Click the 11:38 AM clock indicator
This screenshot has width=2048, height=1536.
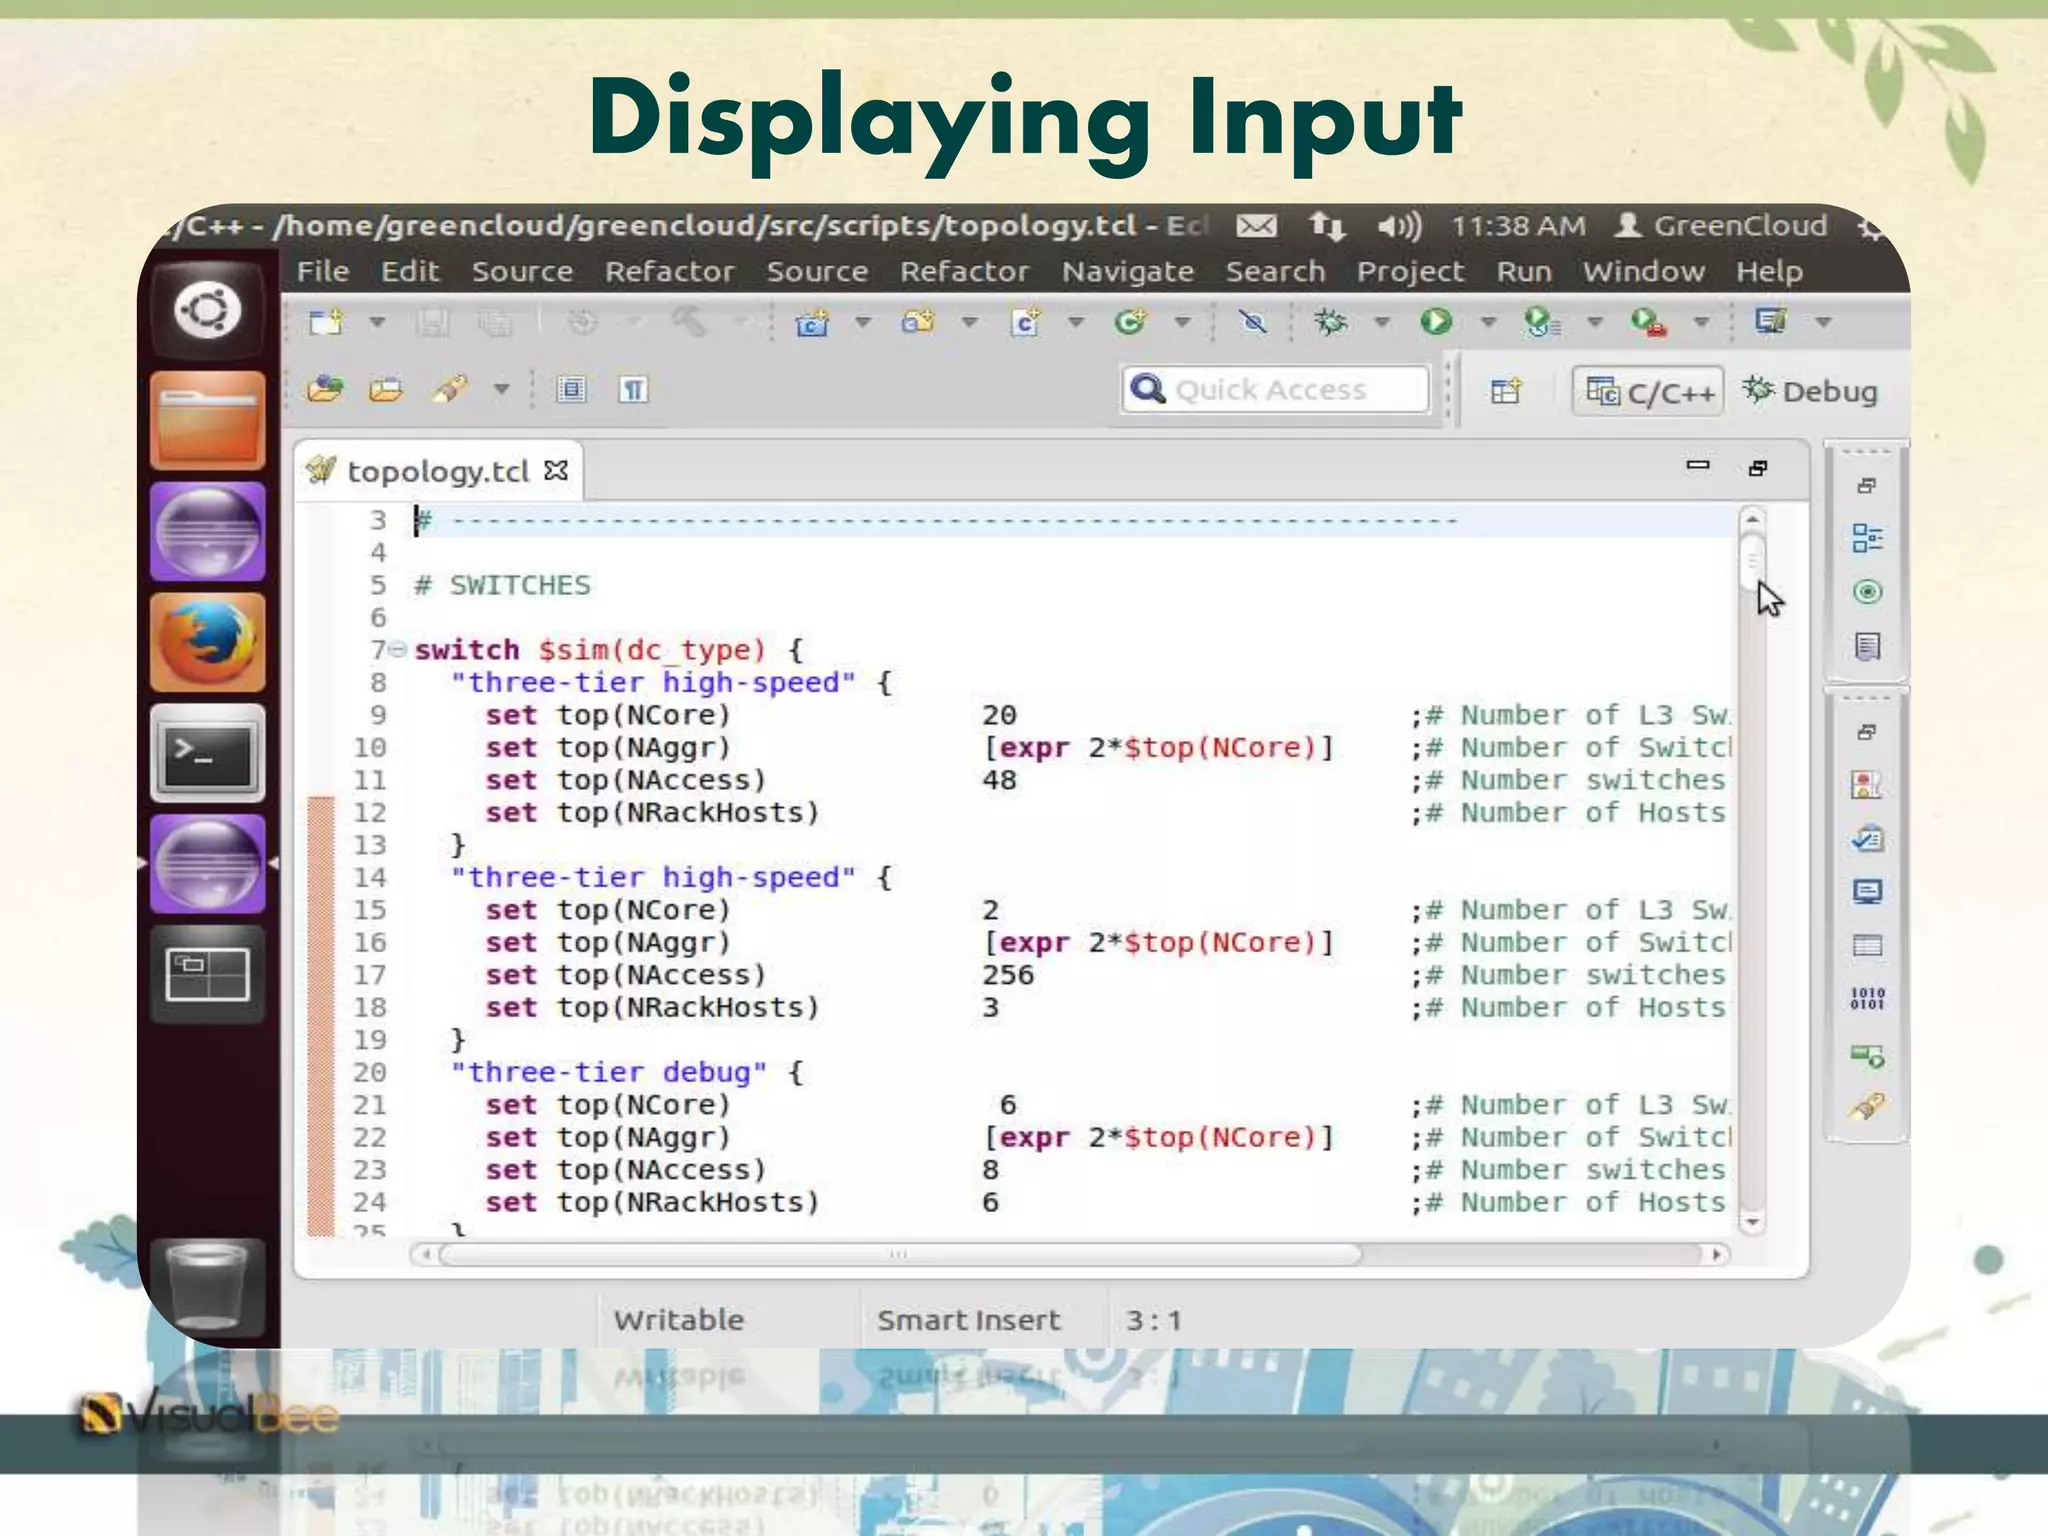click(x=1518, y=226)
